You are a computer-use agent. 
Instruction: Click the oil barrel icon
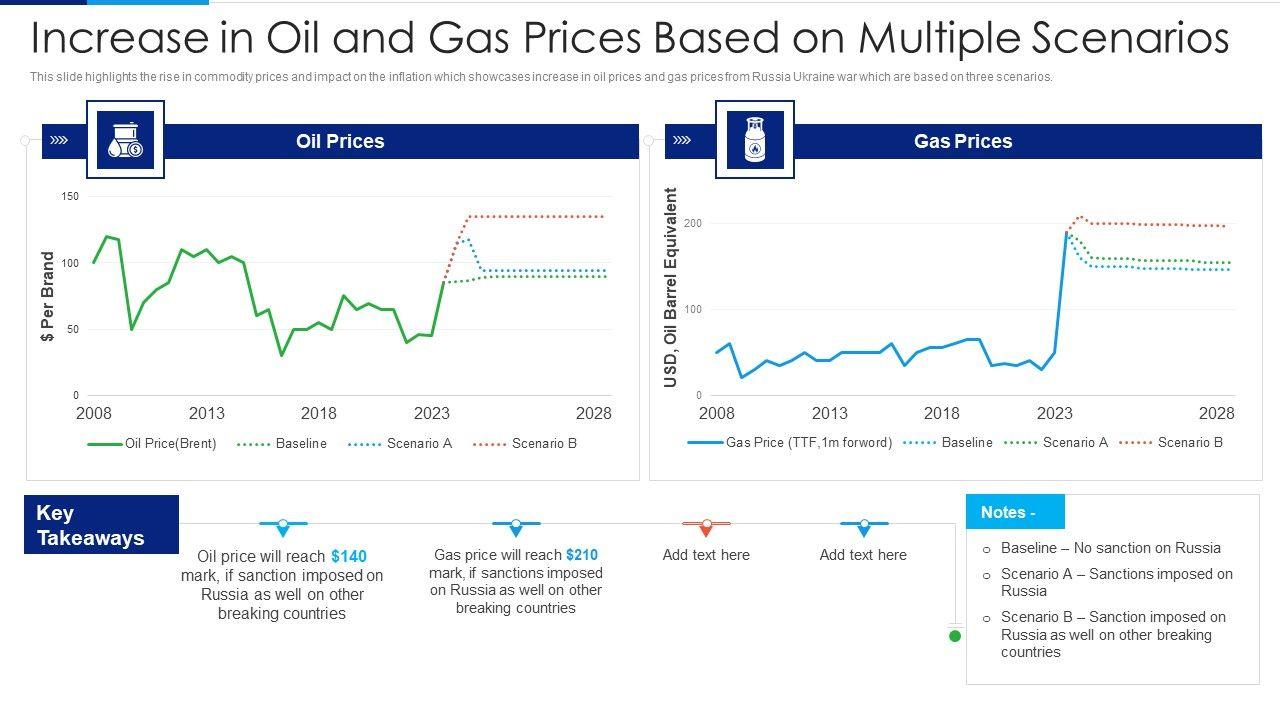[x=125, y=140]
